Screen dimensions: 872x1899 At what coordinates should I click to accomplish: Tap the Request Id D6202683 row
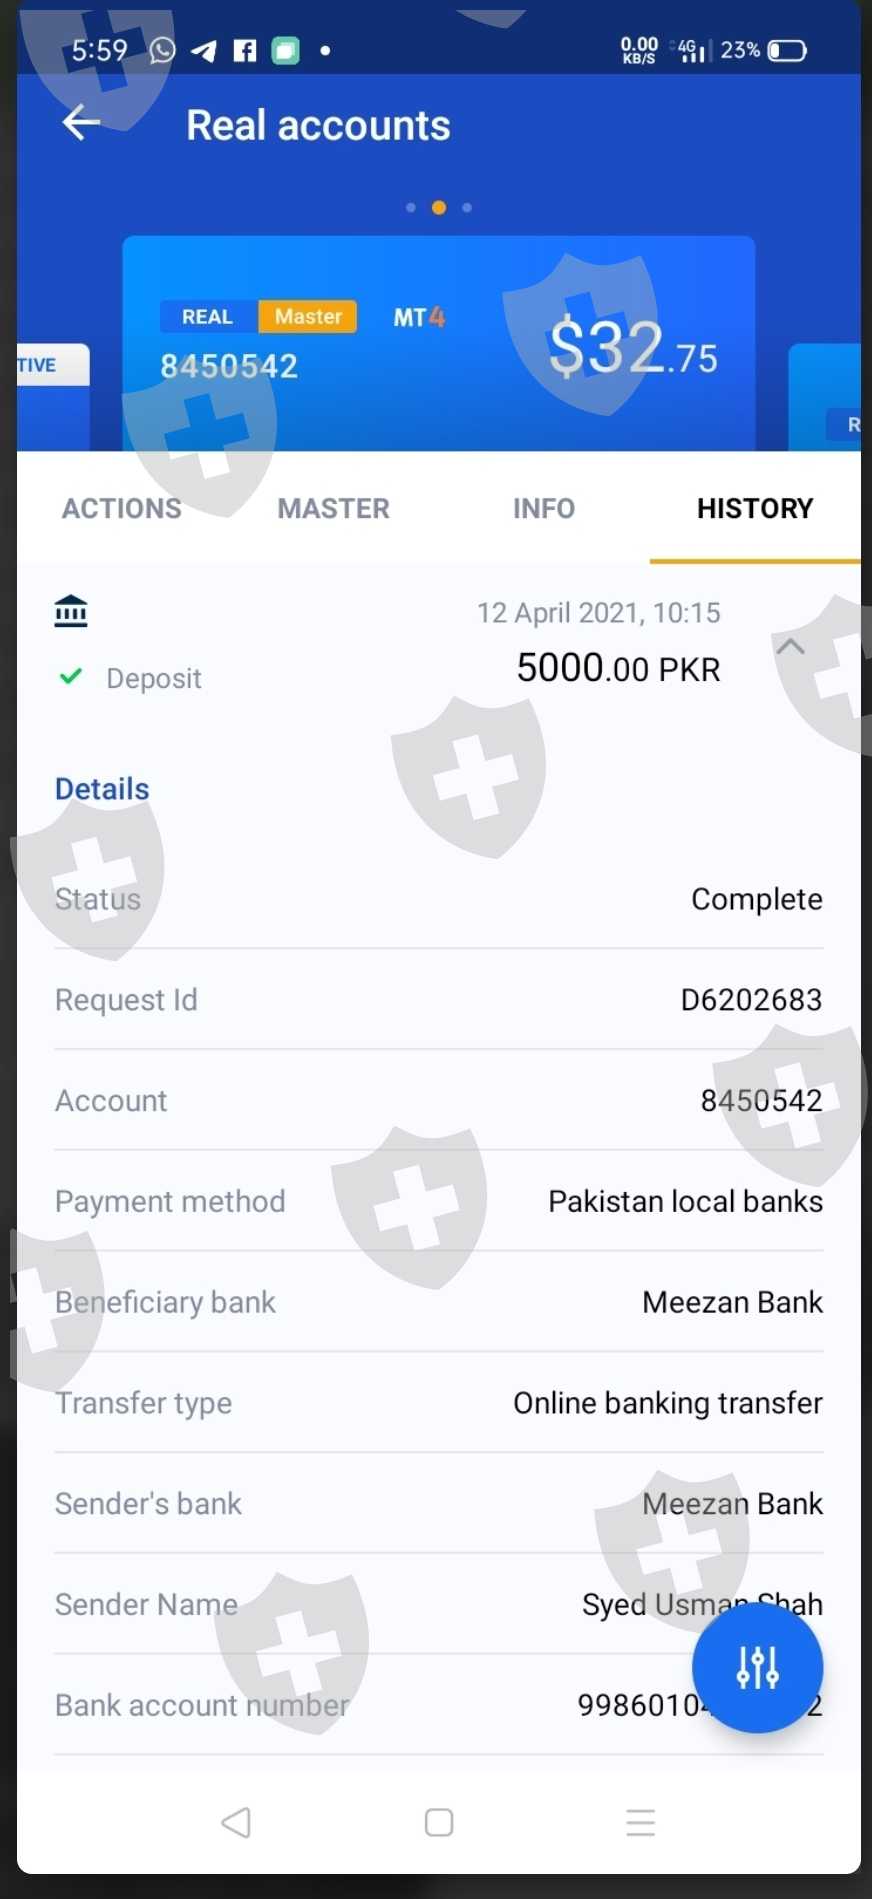click(x=439, y=999)
